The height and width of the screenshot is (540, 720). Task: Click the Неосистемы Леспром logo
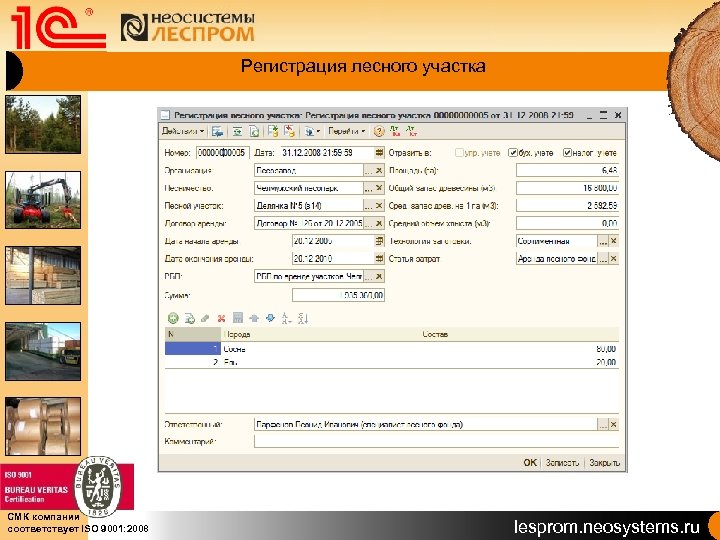pos(187,28)
